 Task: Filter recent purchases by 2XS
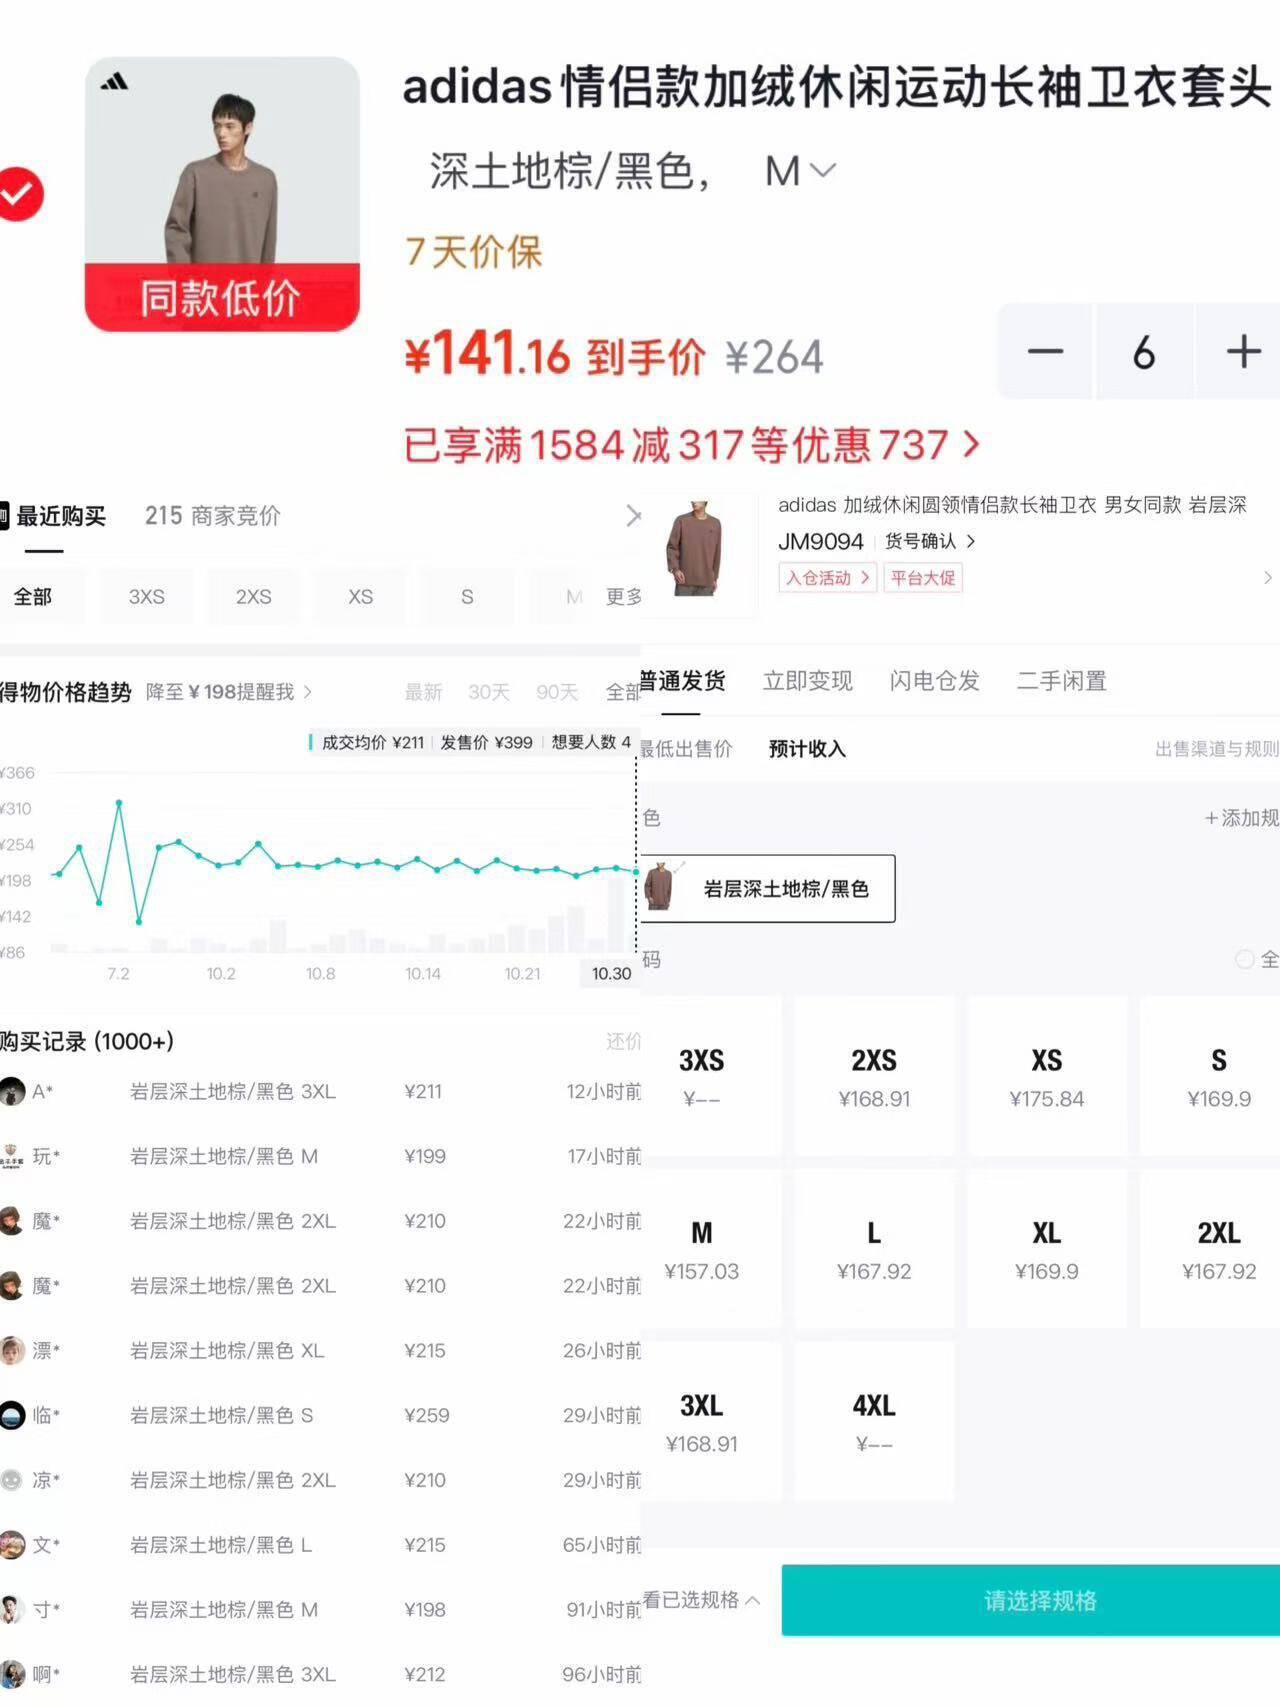point(253,597)
